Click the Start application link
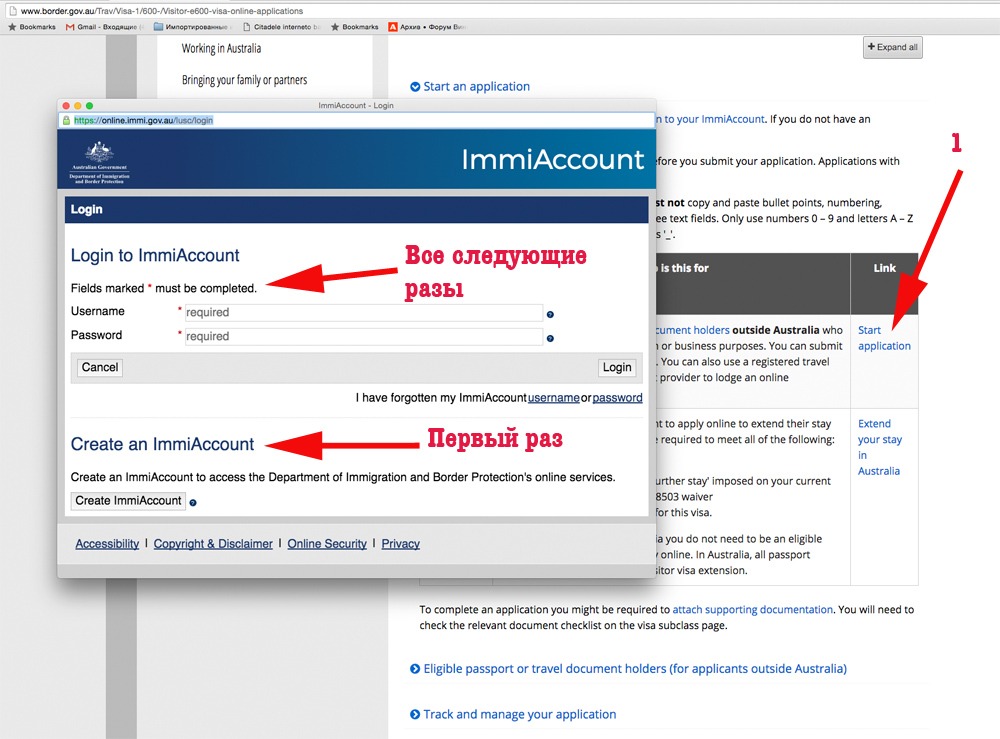Screen dimensions: 1000x739 (883, 338)
